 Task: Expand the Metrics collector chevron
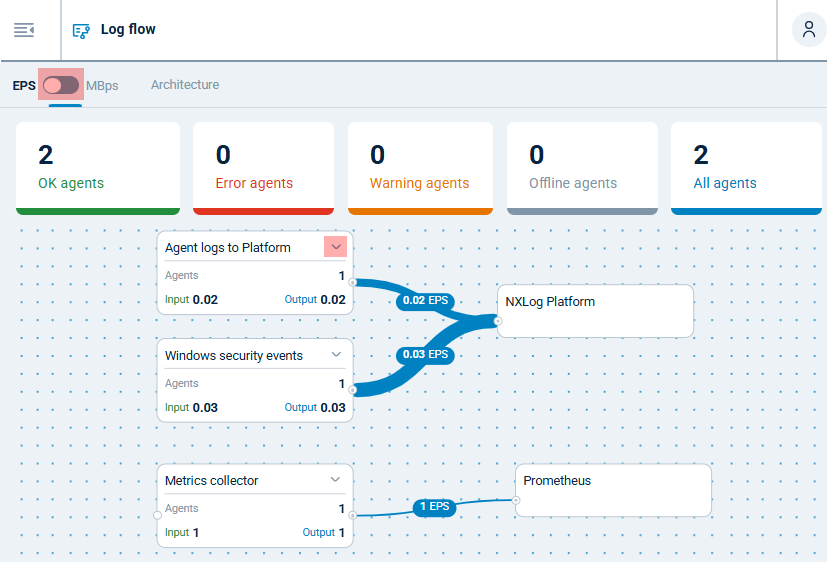tap(336, 480)
